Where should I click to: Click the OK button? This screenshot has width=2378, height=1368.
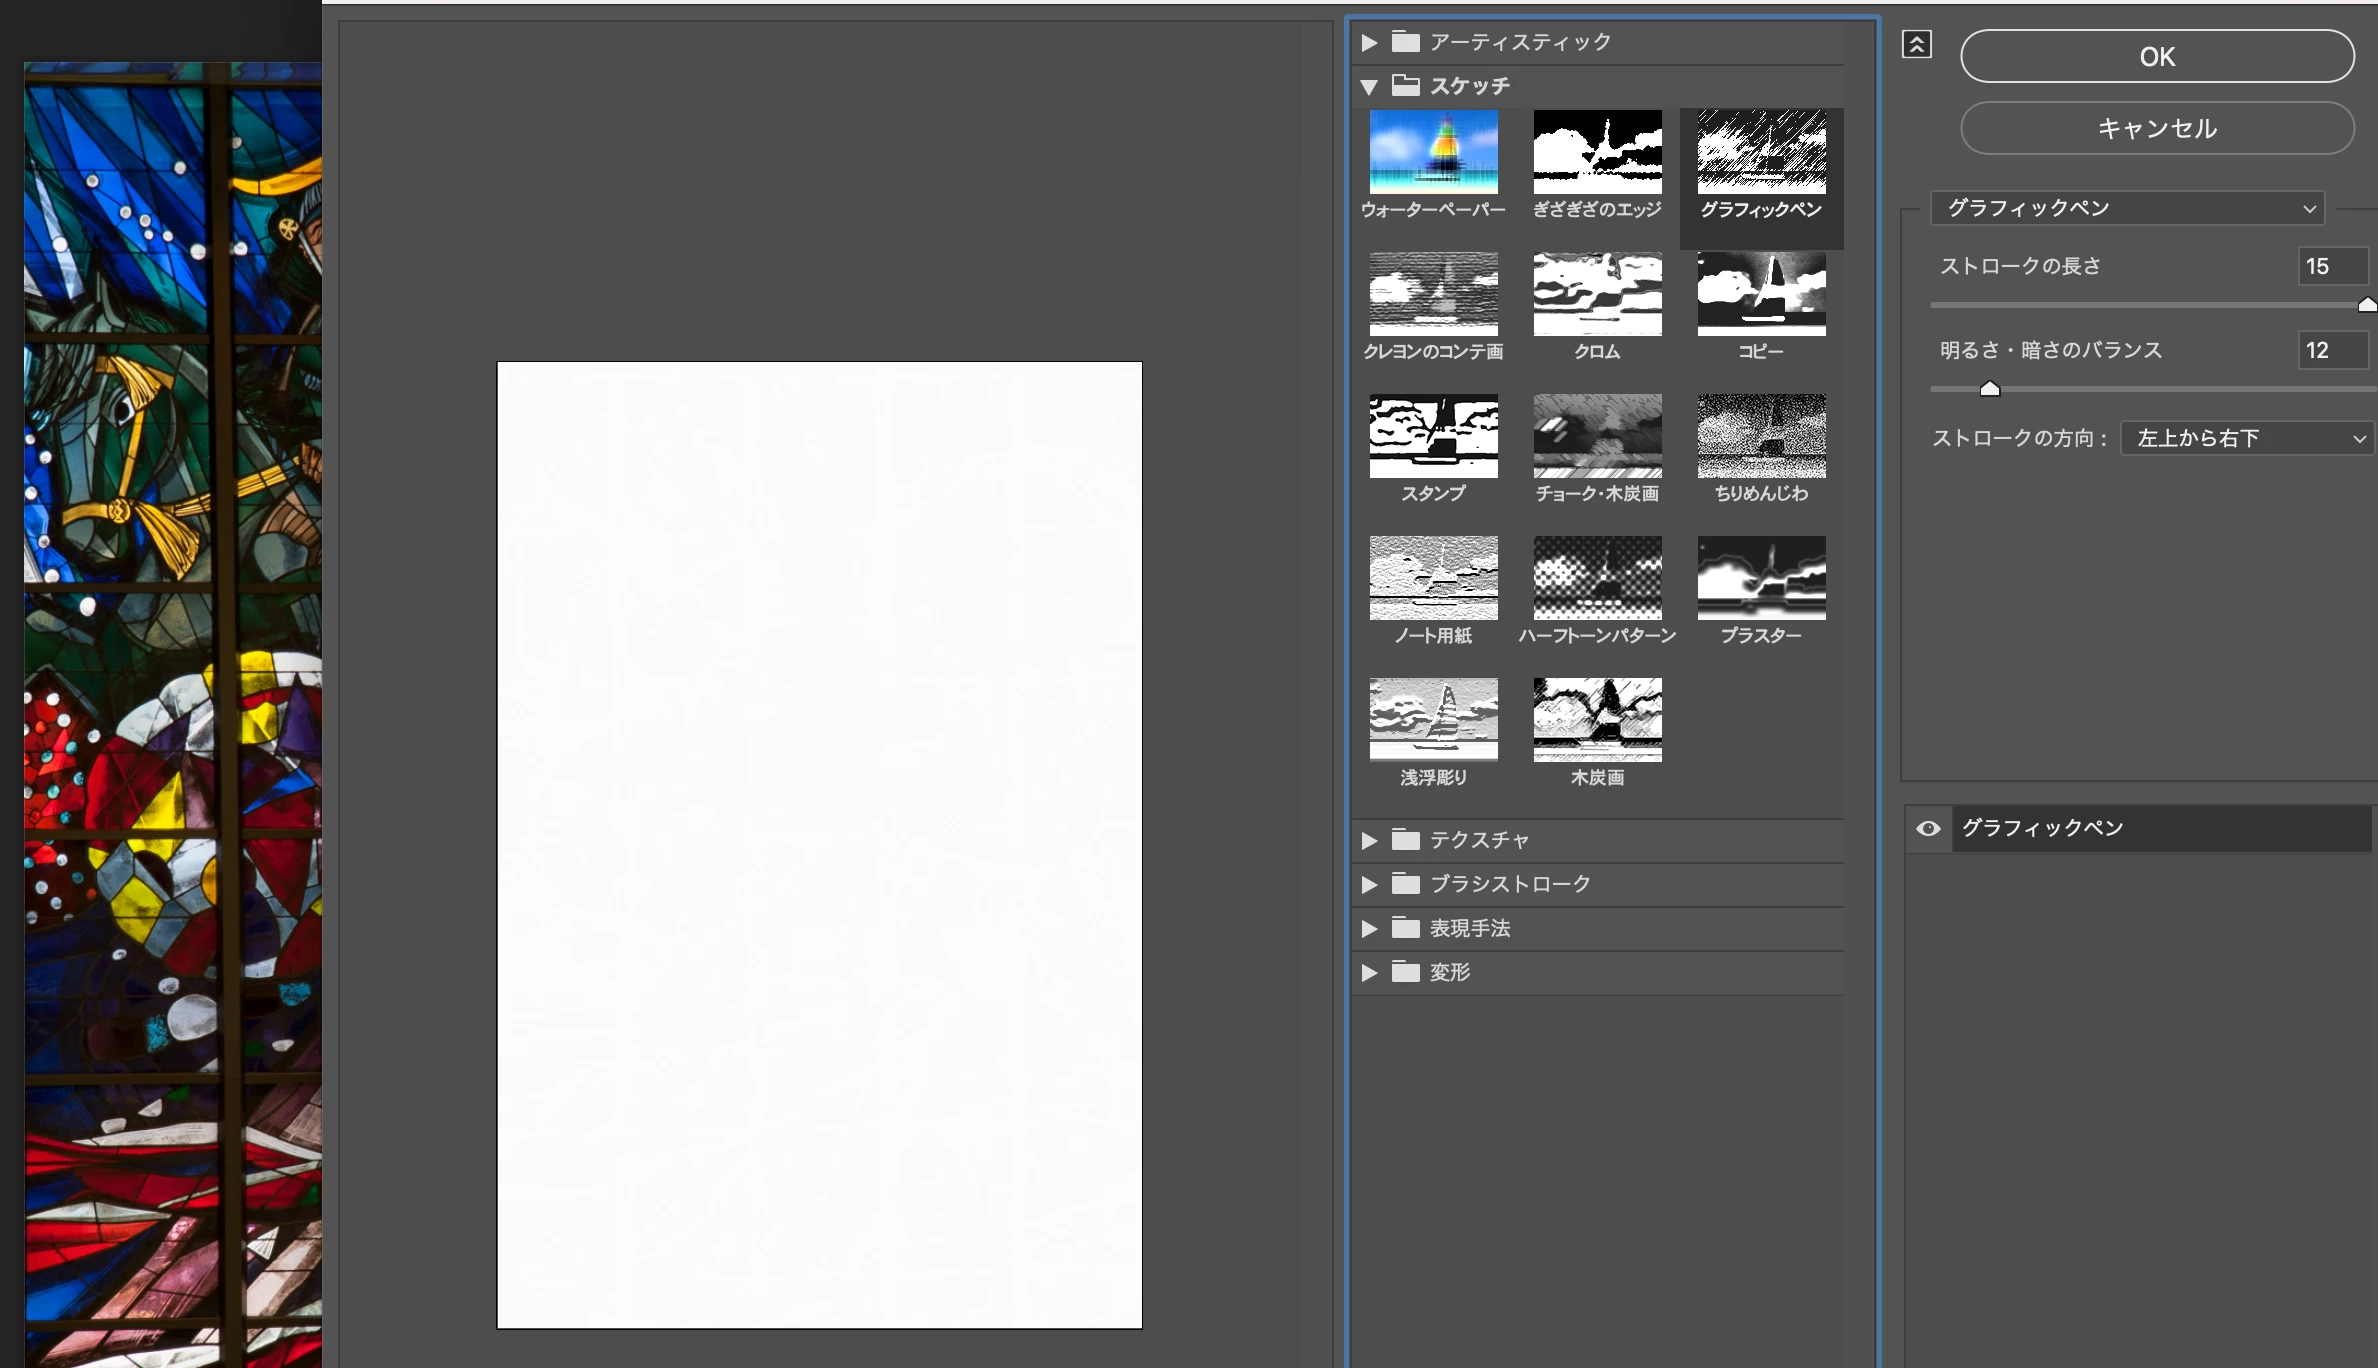click(2156, 56)
